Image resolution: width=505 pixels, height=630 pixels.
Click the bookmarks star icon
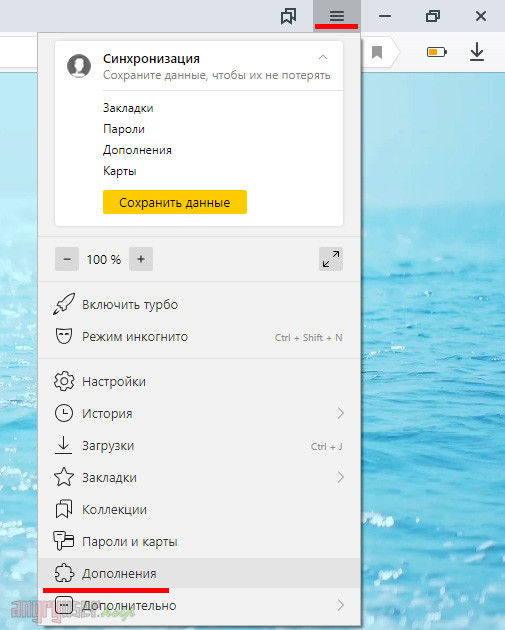[x=64, y=477]
